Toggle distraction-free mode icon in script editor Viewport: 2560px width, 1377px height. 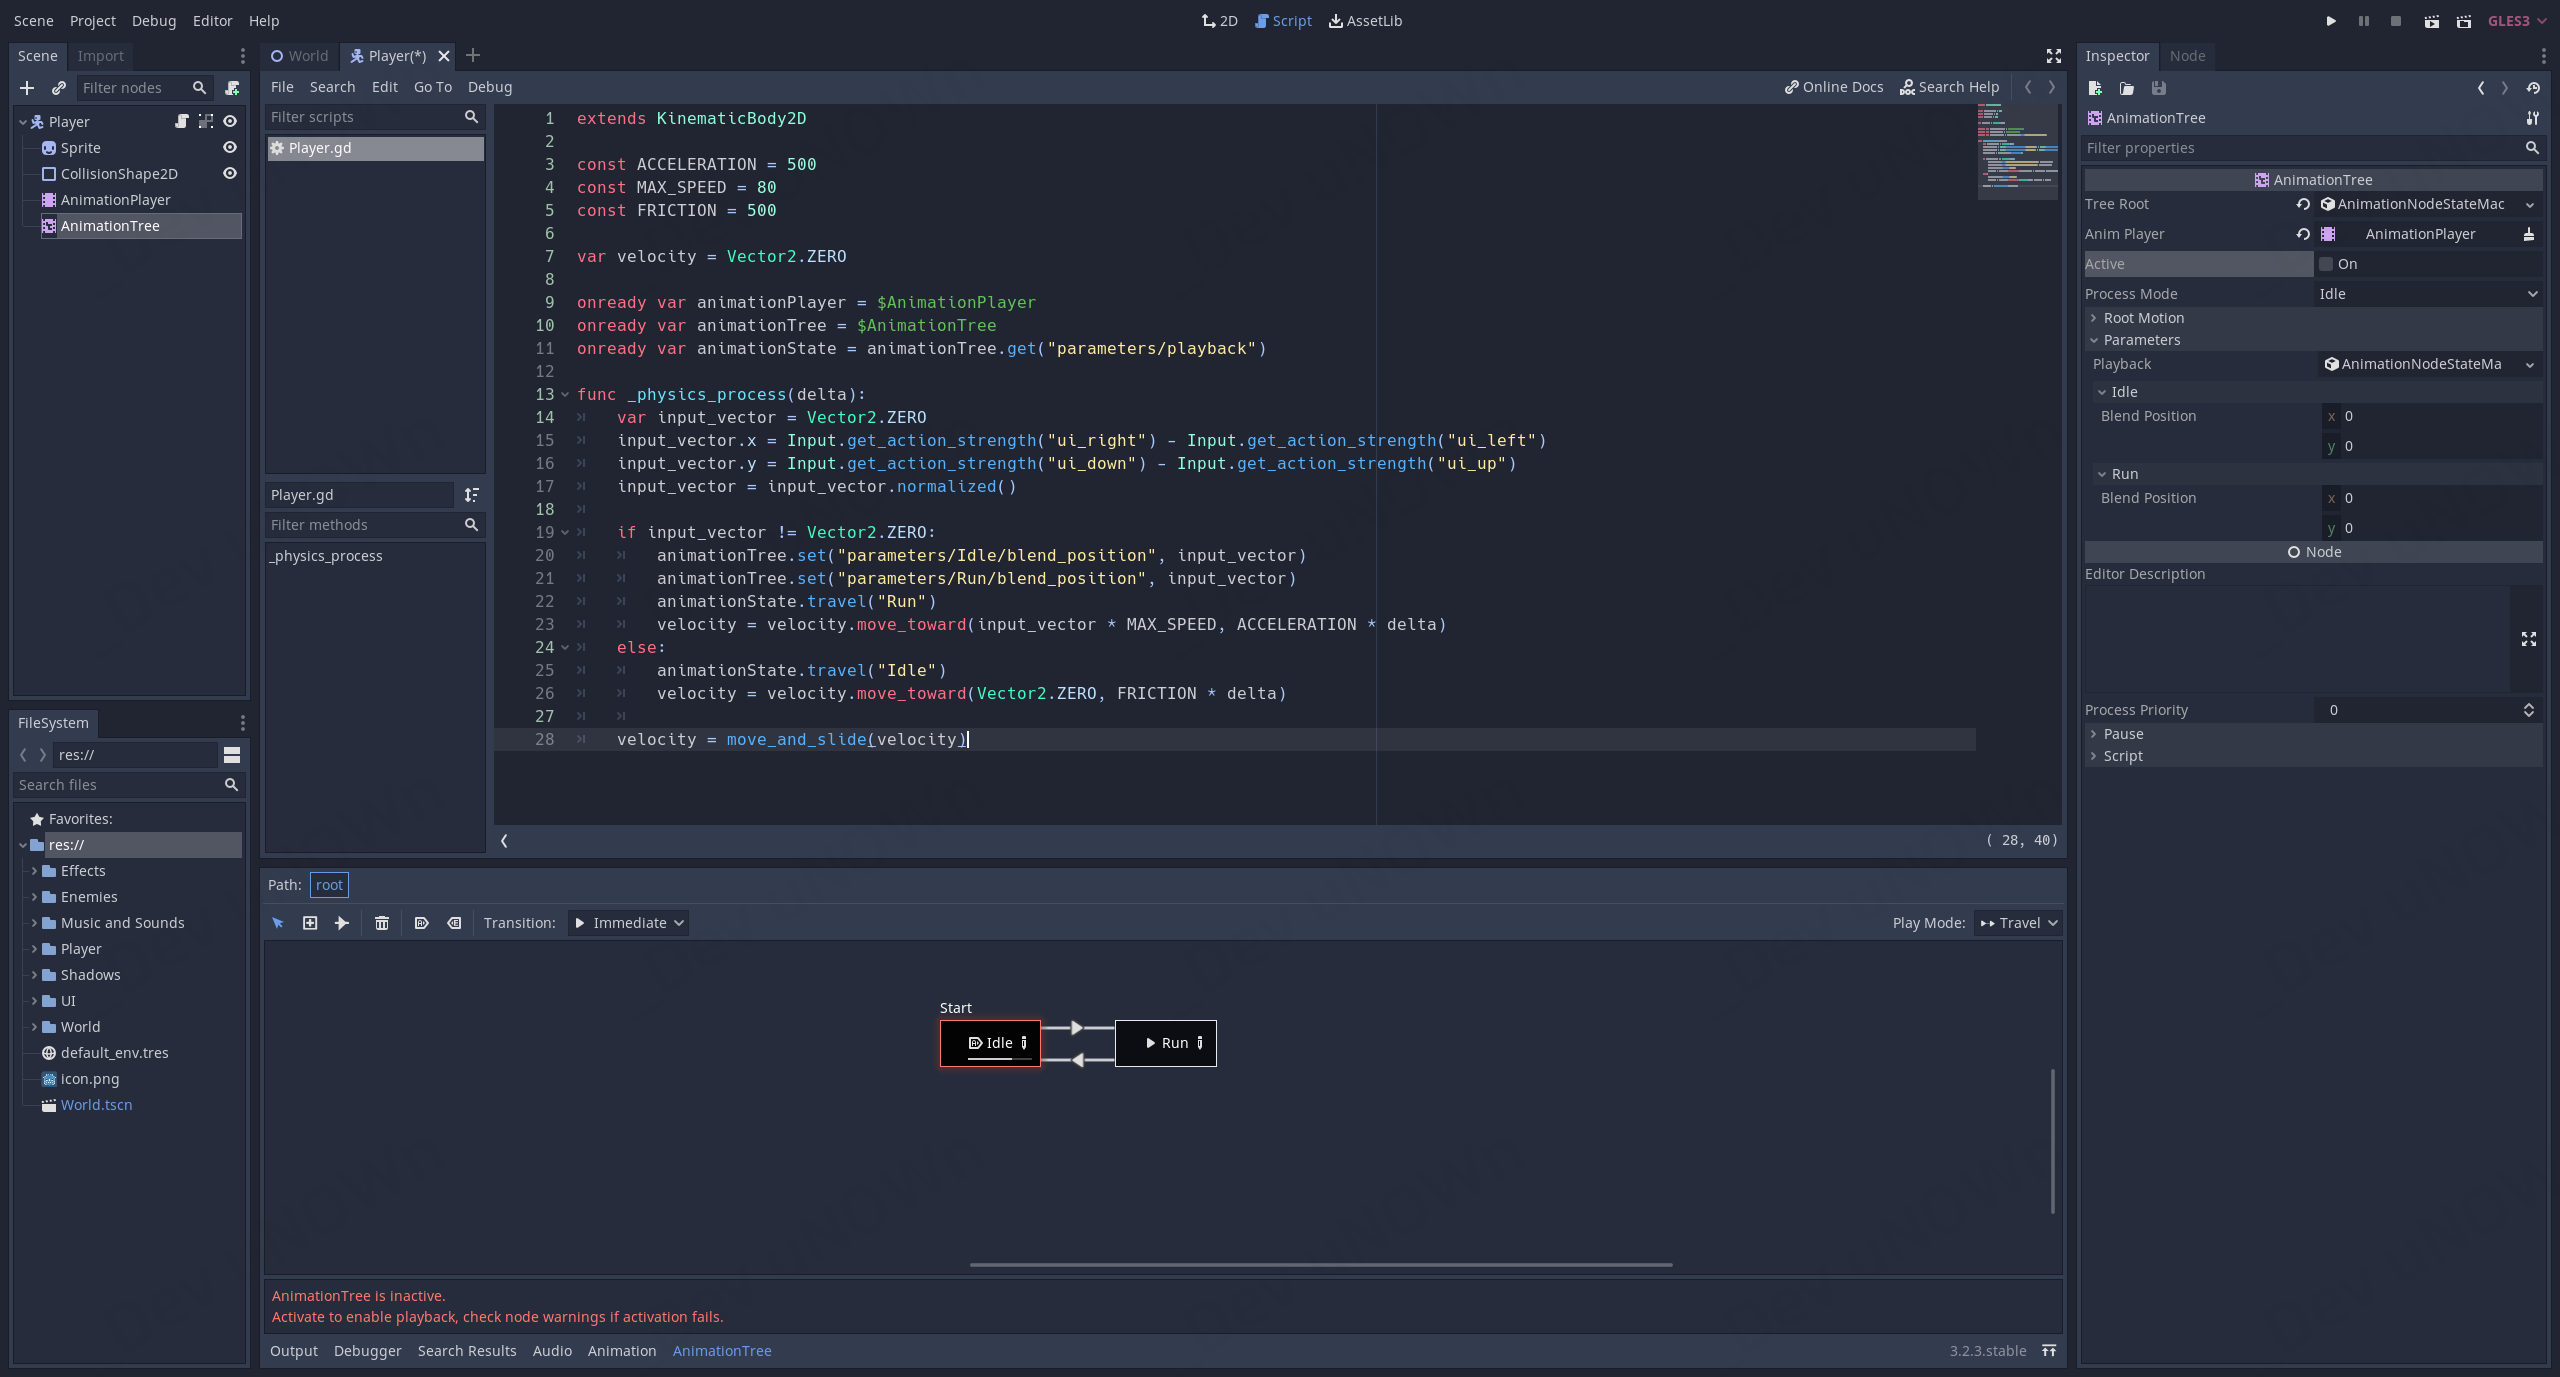[2053, 56]
